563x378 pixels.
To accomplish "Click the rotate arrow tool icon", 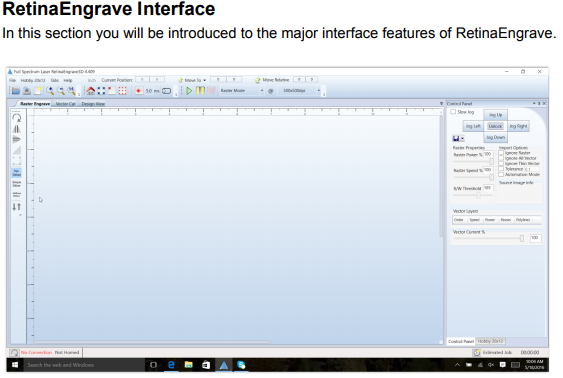I will (17, 118).
